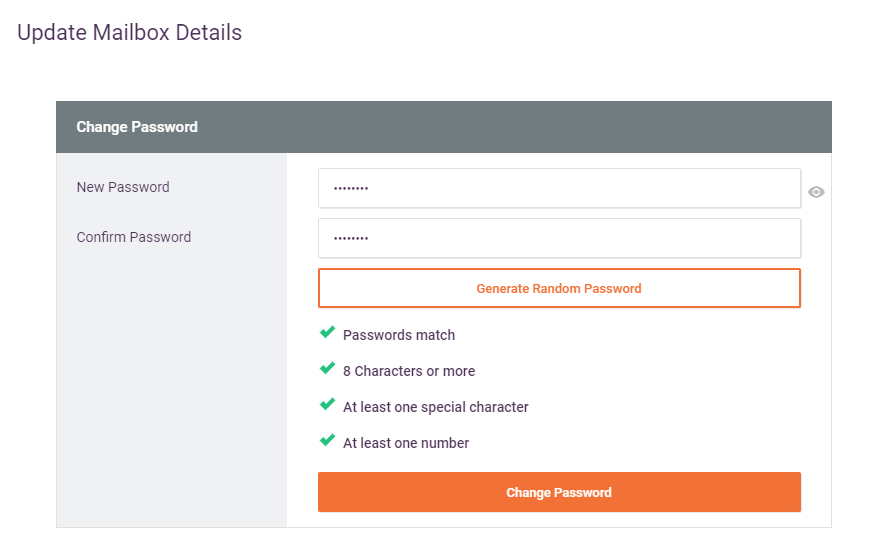Toggle password visibility with the eye icon
This screenshot has width=872, height=538.
pyautogui.click(x=816, y=192)
